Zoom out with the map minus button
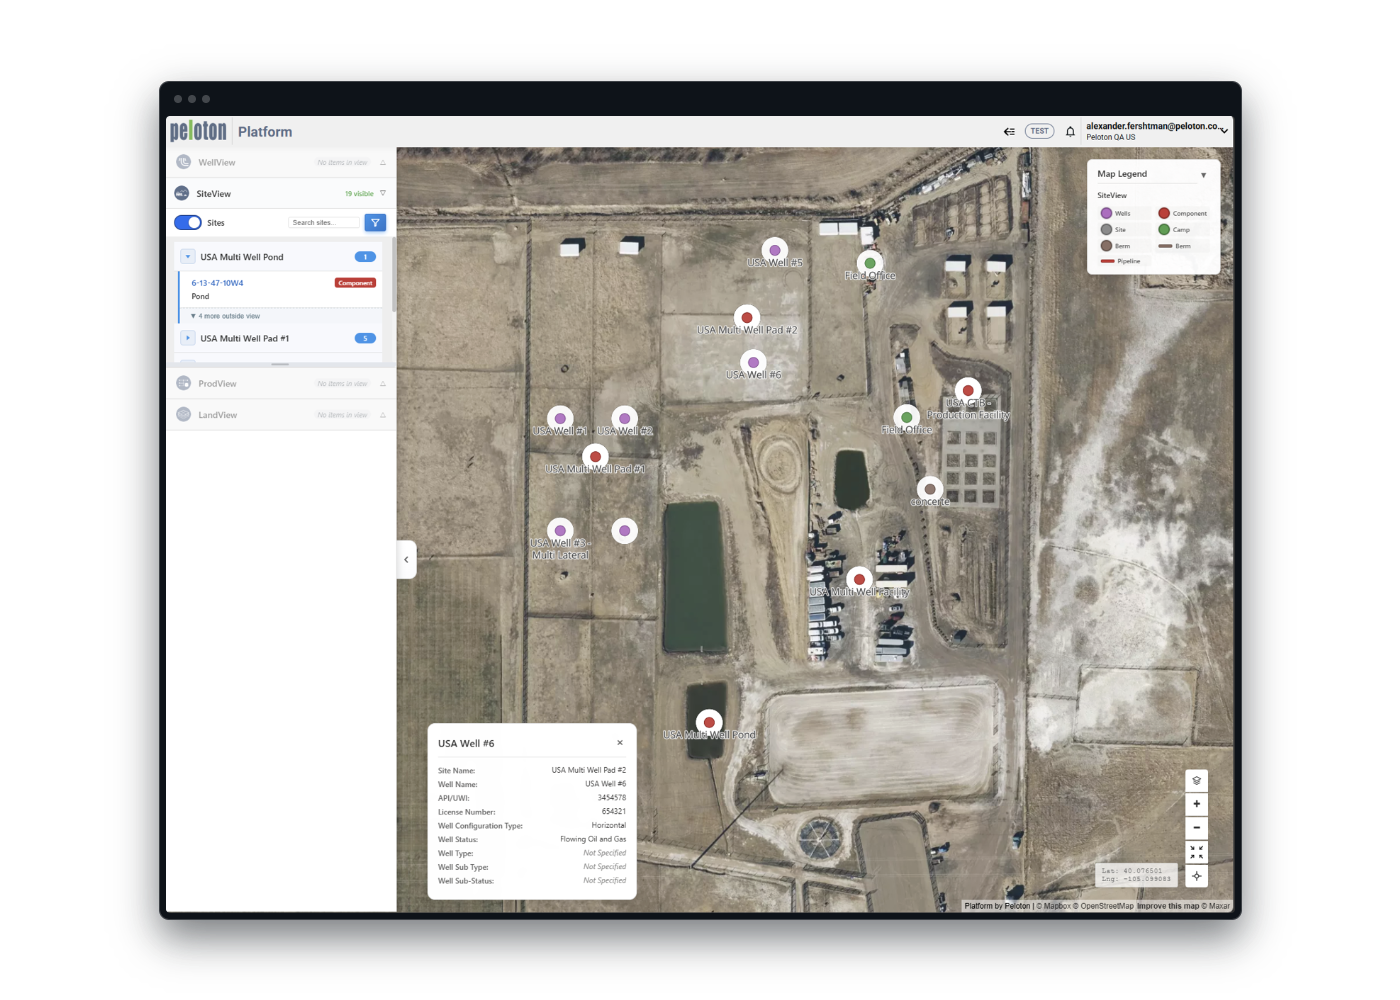This screenshot has height=1000, width=1400. 1196,828
